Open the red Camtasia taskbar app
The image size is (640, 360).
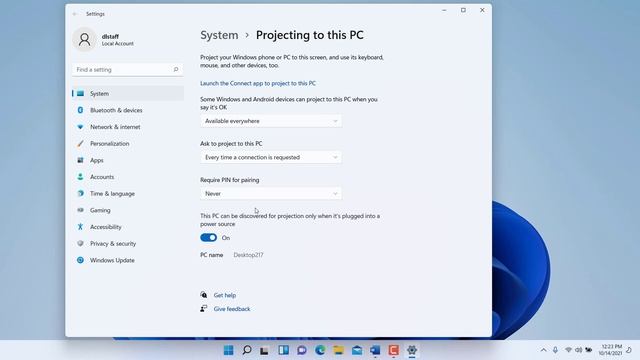(x=393, y=350)
